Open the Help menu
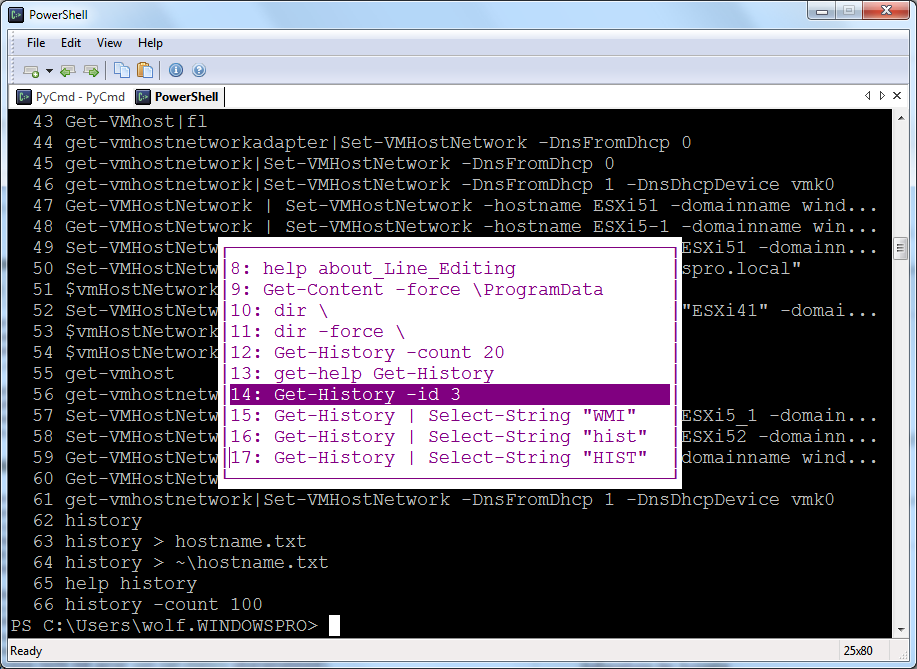The height and width of the screenshot is (669, 917). 150,43
